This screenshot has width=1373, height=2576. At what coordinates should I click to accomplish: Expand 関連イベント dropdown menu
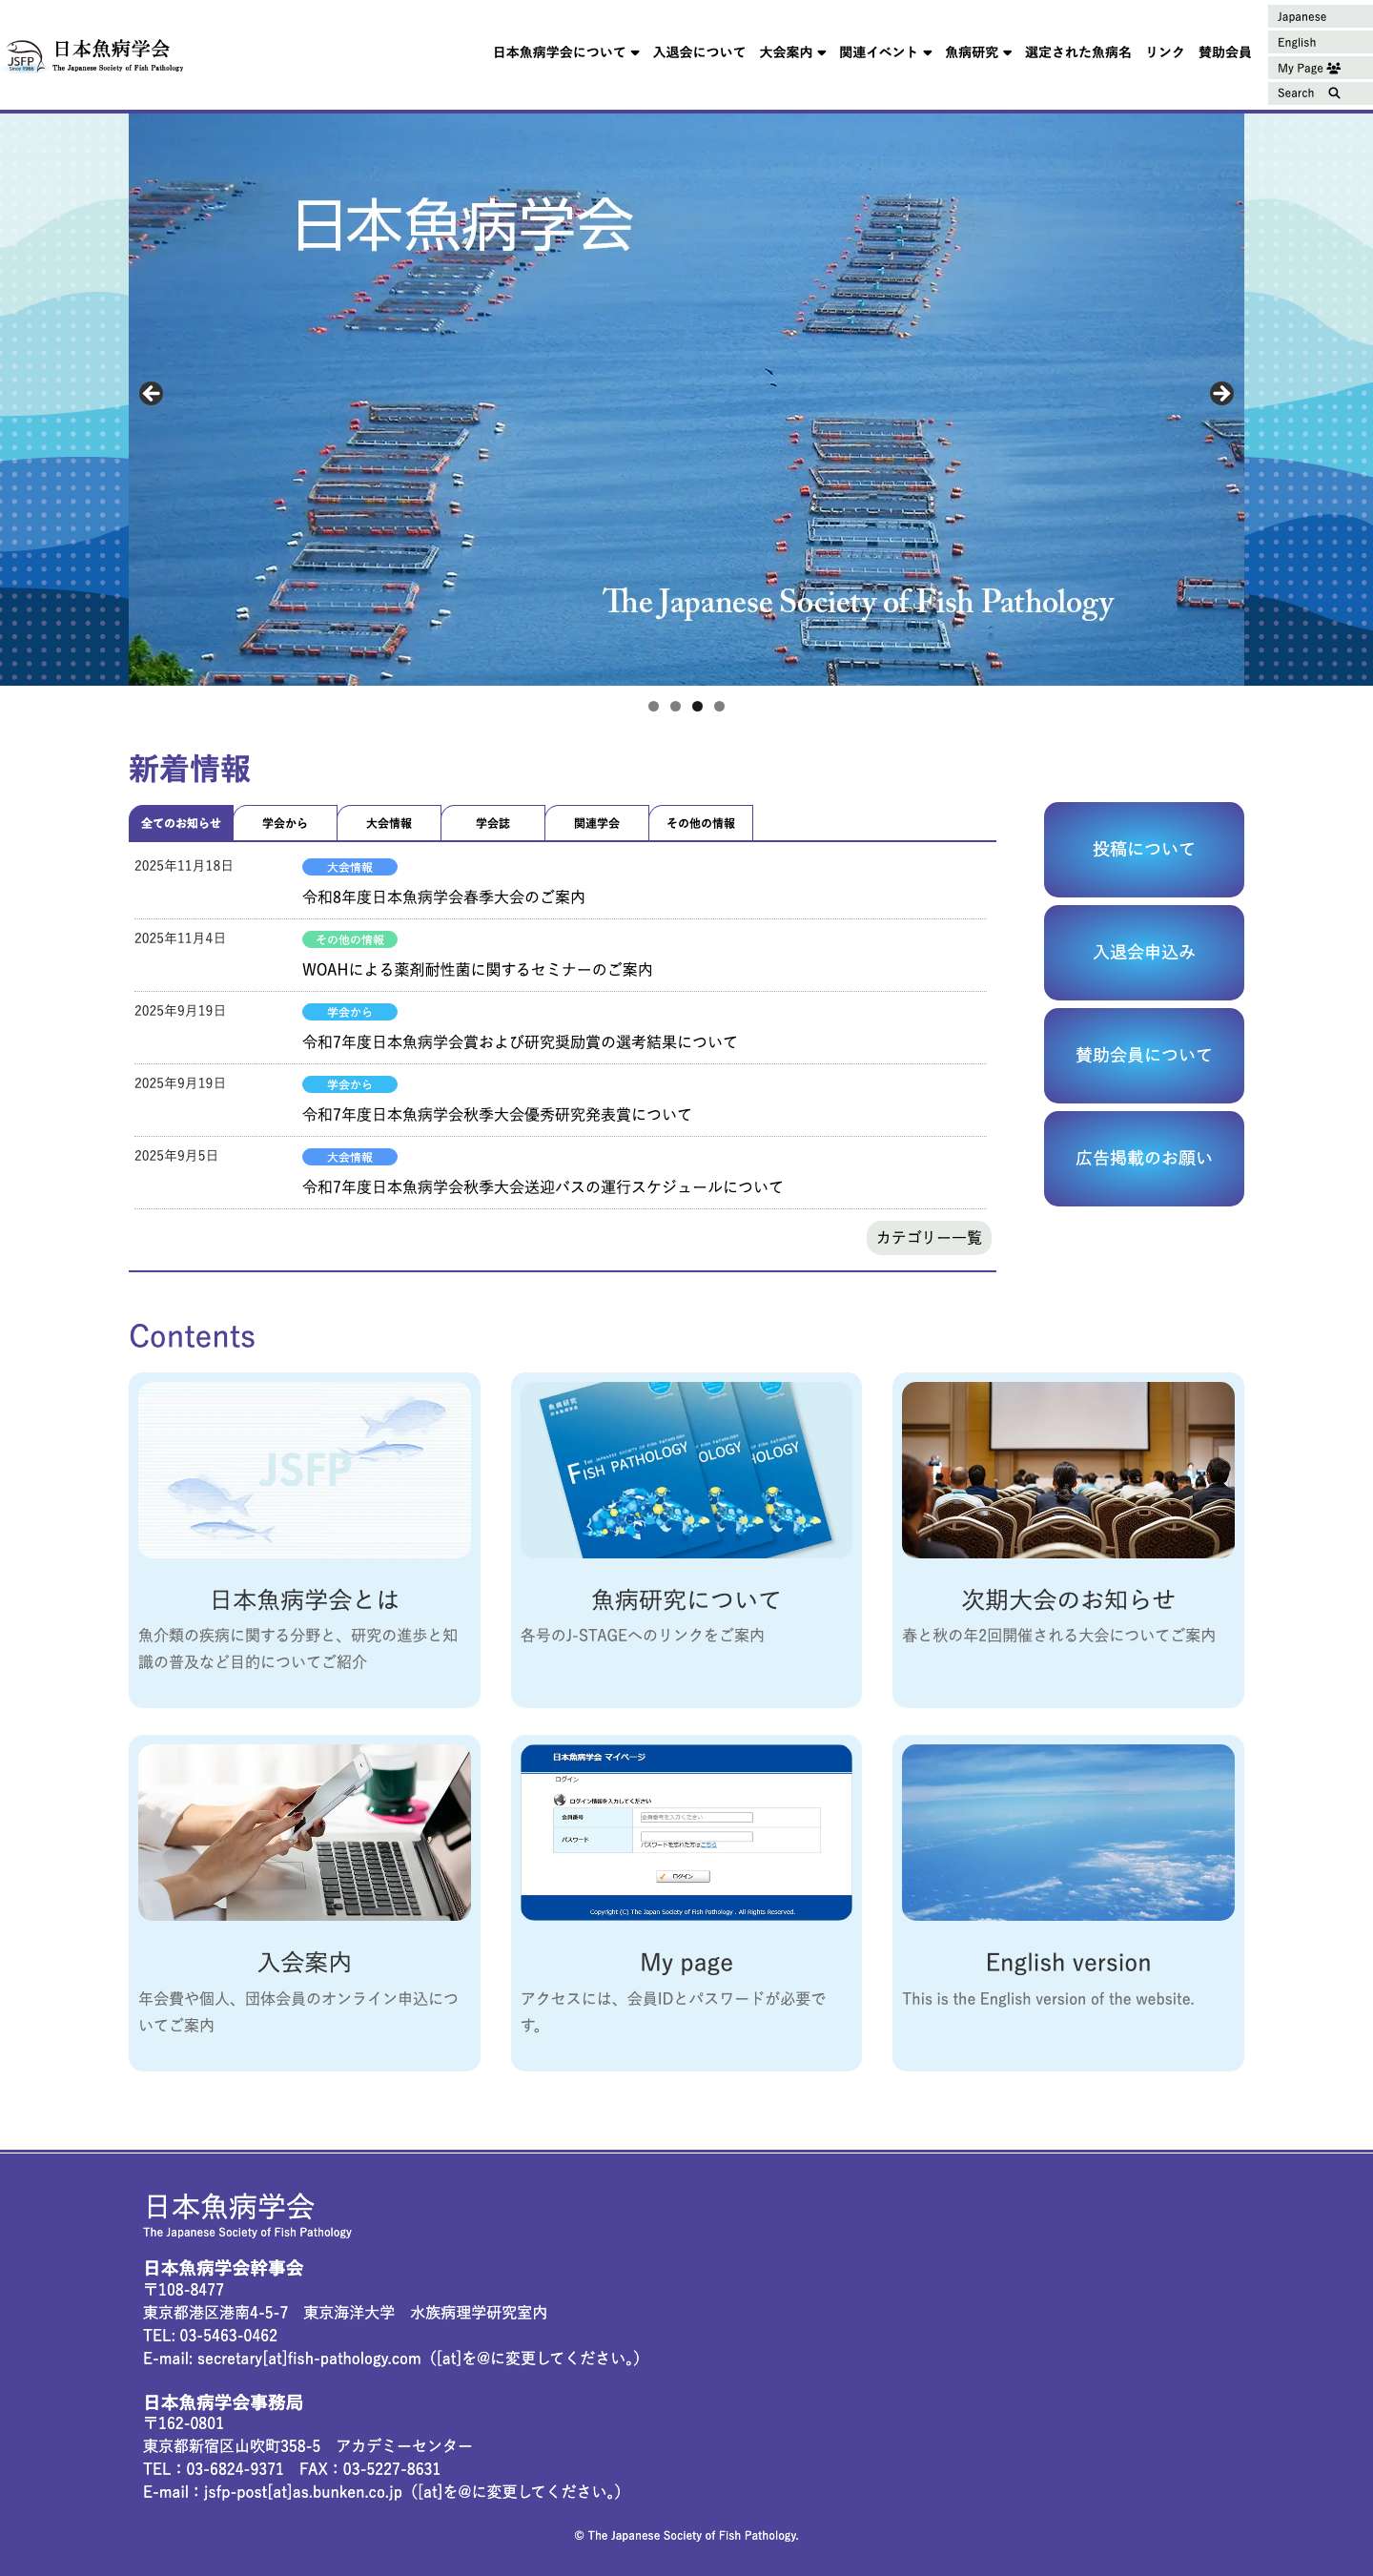(885, 52)
